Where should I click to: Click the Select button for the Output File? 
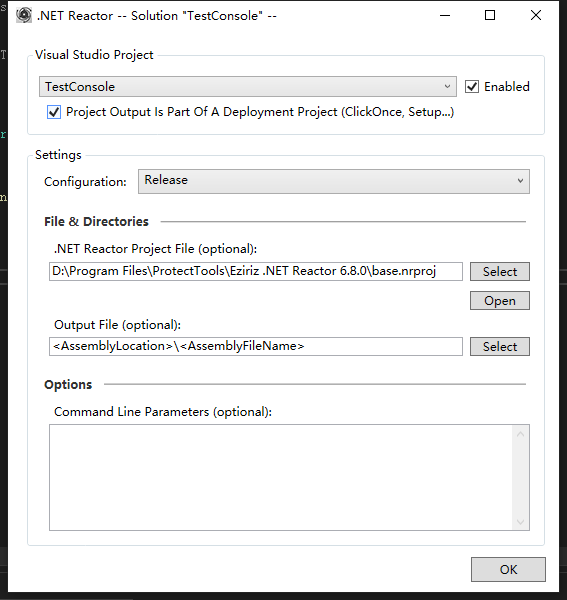point(500,347)
